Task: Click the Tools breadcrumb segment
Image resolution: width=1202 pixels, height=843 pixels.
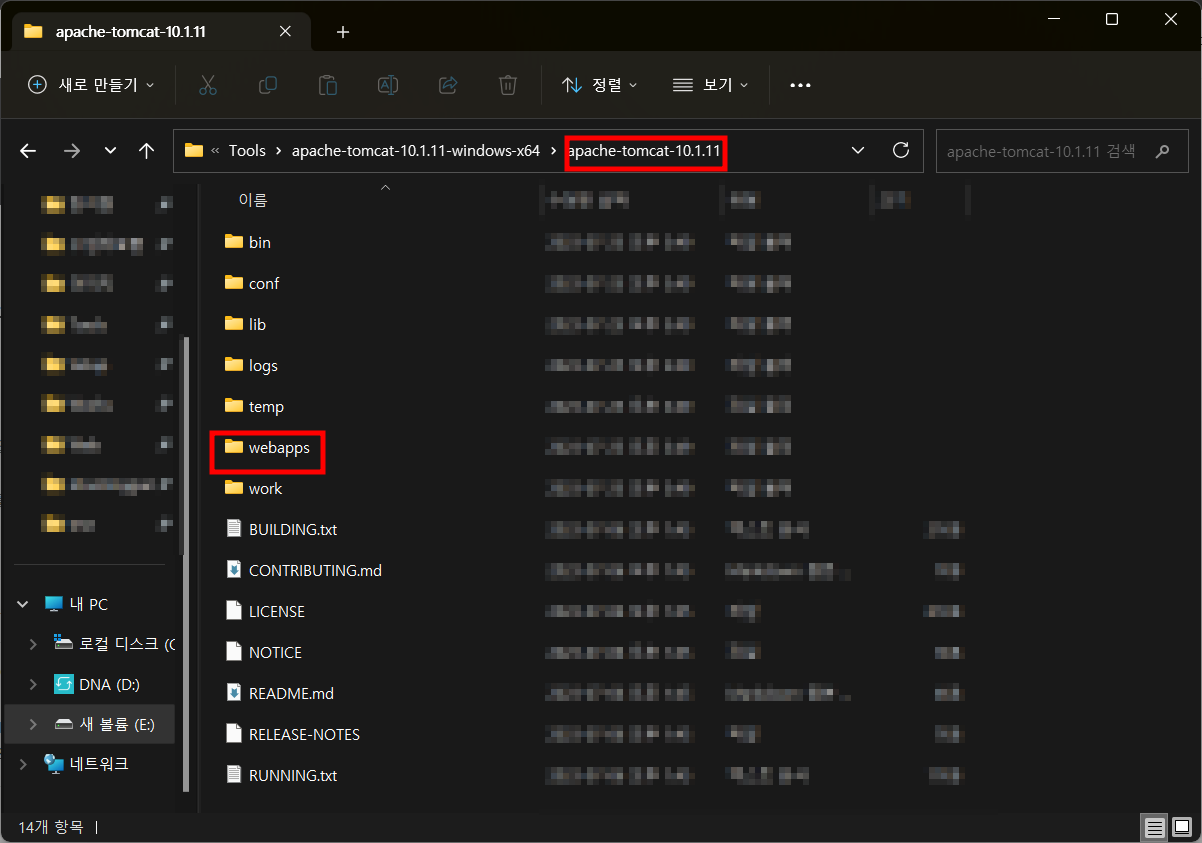Action: tap(247, 151)
